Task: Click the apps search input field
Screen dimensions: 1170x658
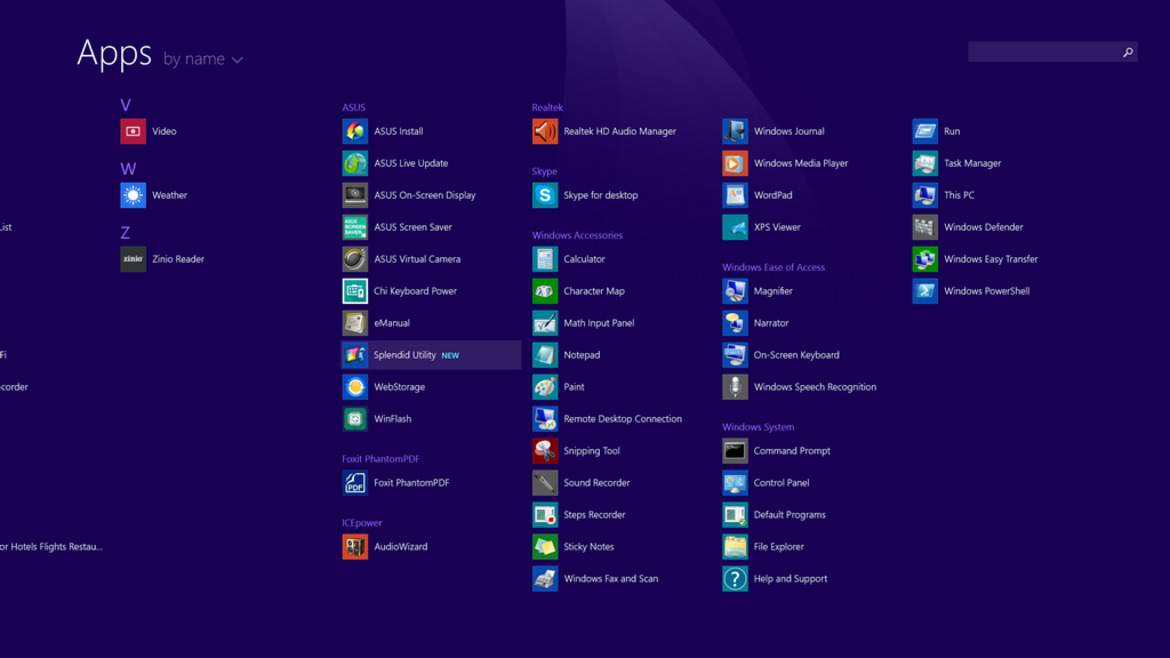Action: point(1052,51)
